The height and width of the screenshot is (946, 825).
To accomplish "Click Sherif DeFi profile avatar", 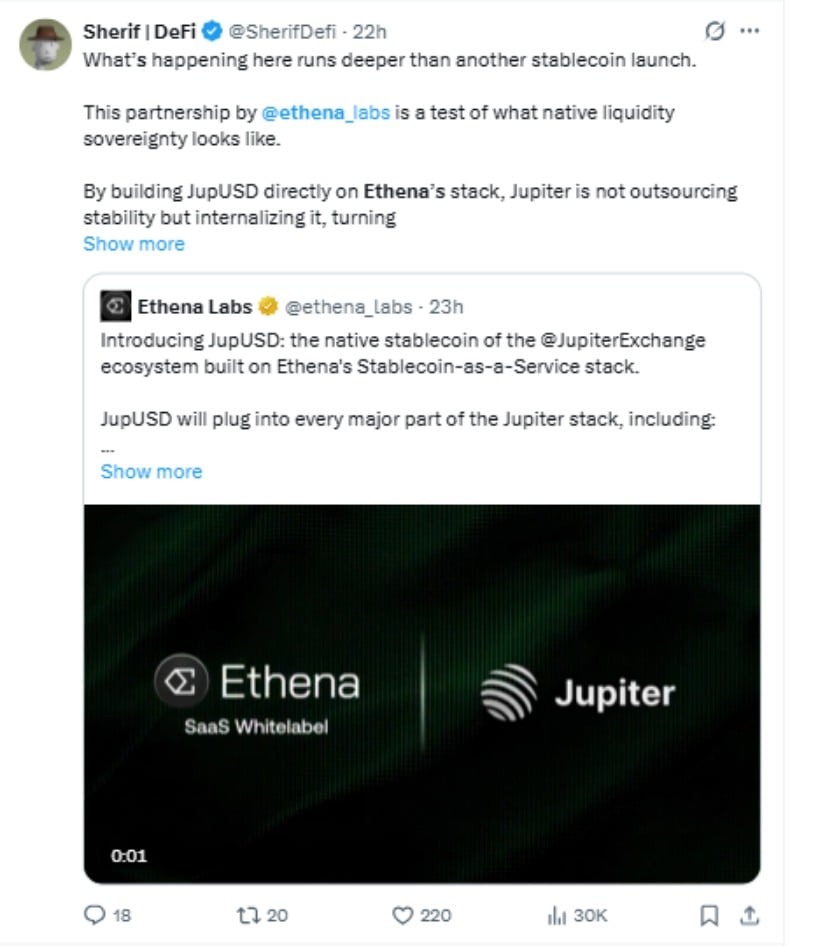I will tap(46, 46).
